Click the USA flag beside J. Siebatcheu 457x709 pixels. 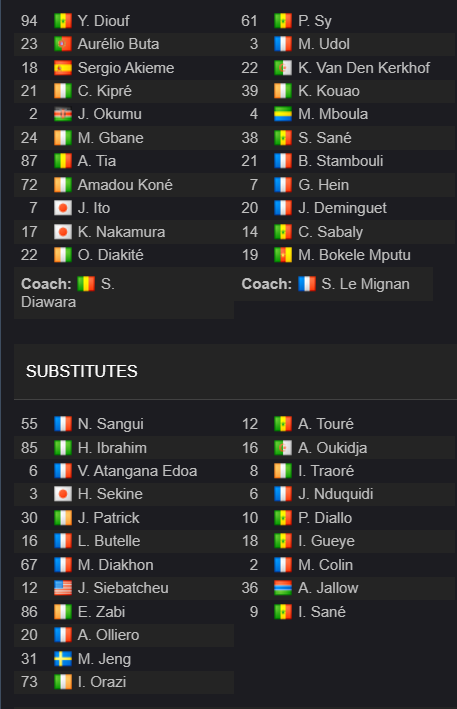click(x=63, y=588)
